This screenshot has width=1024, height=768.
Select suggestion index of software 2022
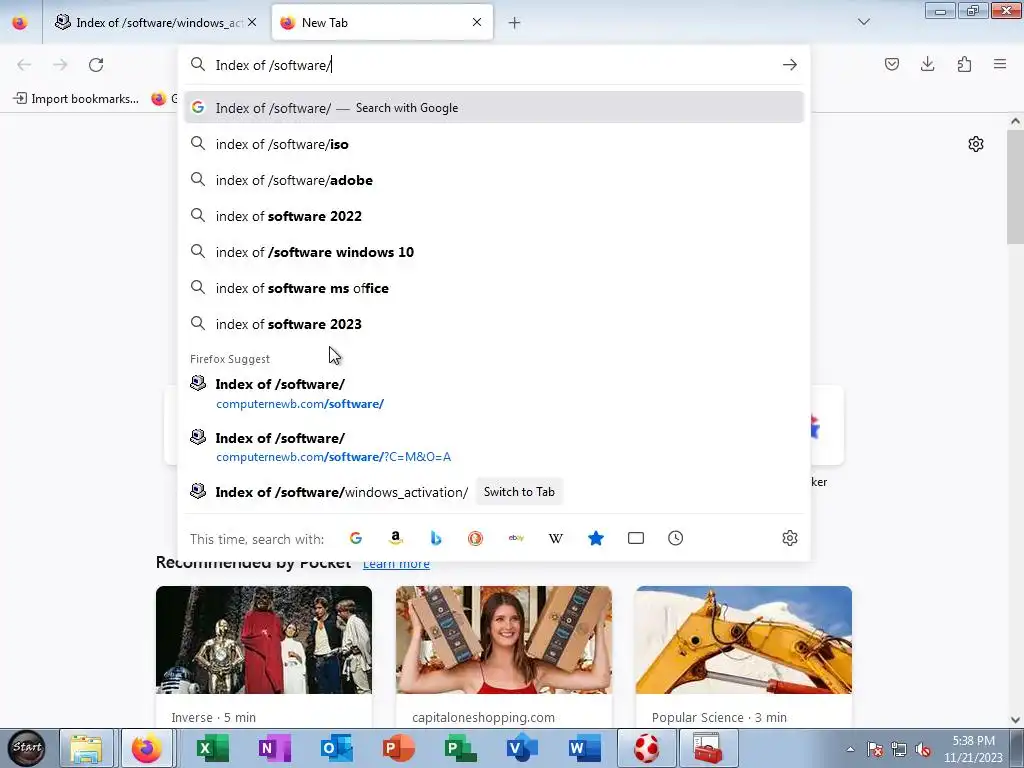point(494,216)
